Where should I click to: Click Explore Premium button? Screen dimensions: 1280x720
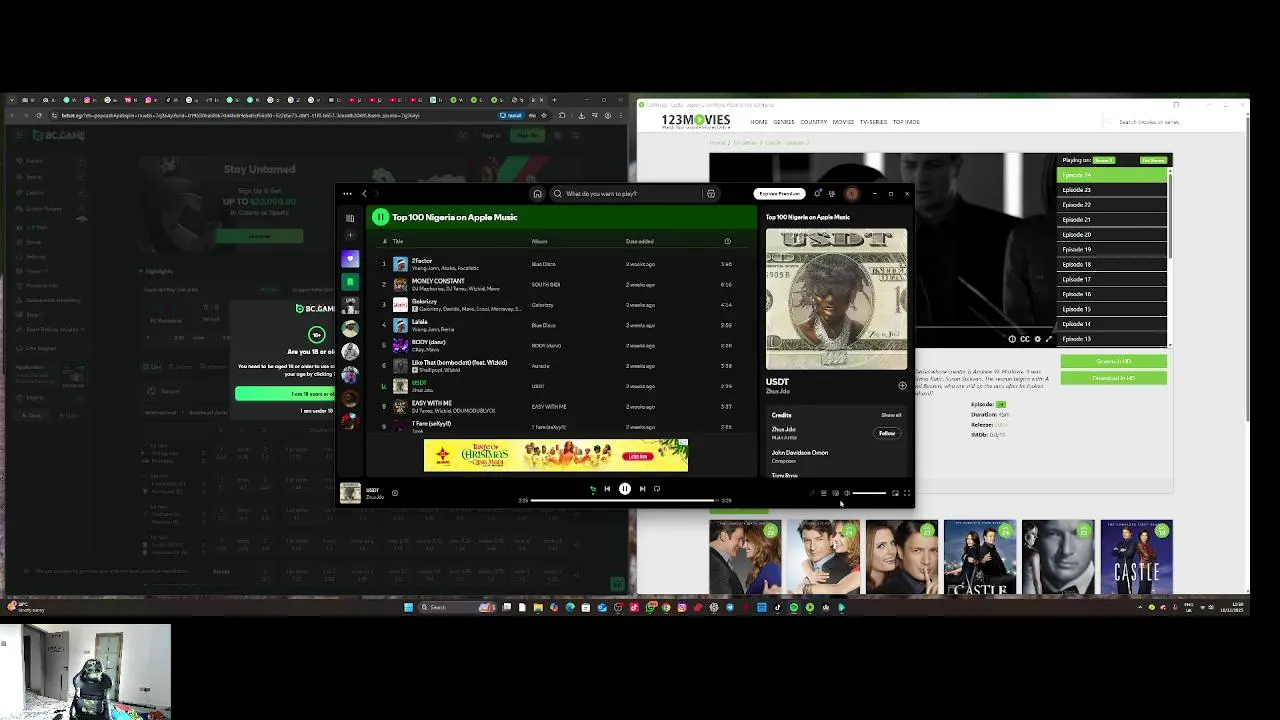tap(779, 194)
